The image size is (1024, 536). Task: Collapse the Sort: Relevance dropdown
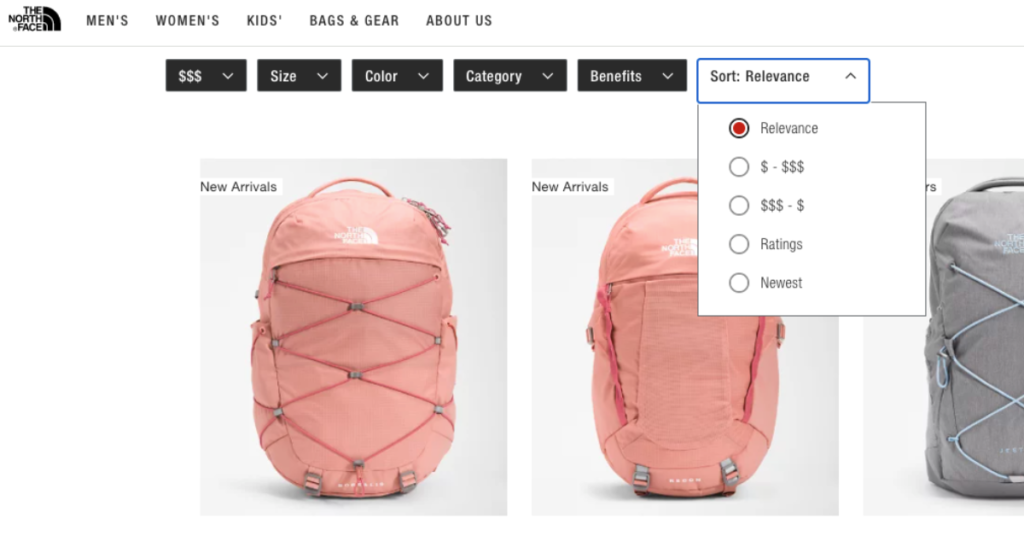[783, 77]
